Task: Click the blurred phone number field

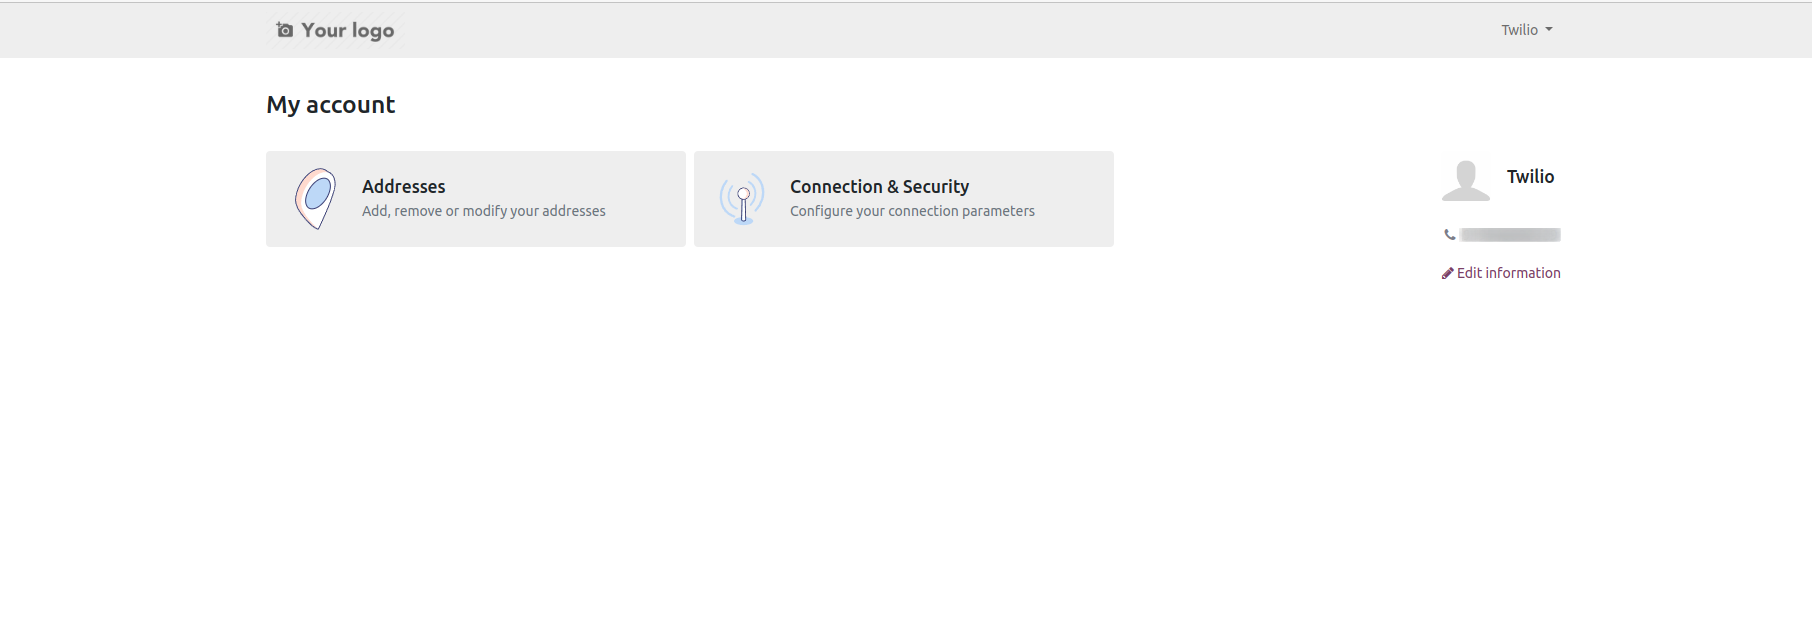Action: pos(1510,235)
